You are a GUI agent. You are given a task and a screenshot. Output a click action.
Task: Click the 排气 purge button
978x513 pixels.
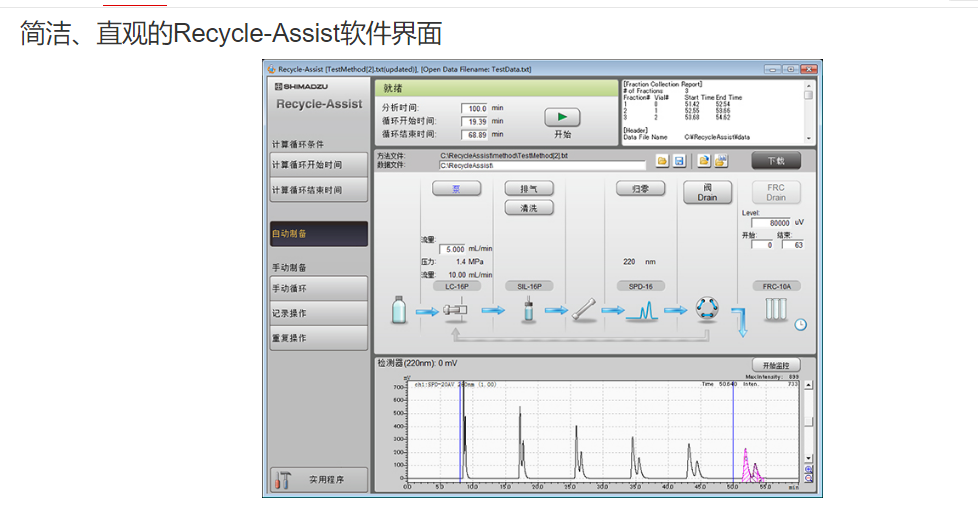click(529, 188)
